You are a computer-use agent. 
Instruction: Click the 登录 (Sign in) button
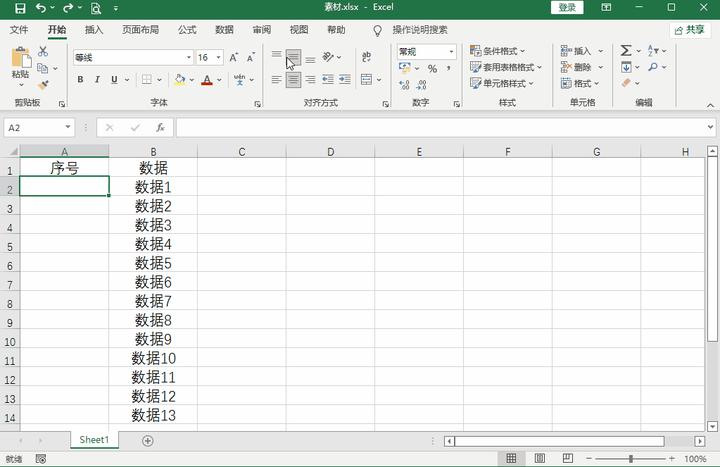[567, 7]
